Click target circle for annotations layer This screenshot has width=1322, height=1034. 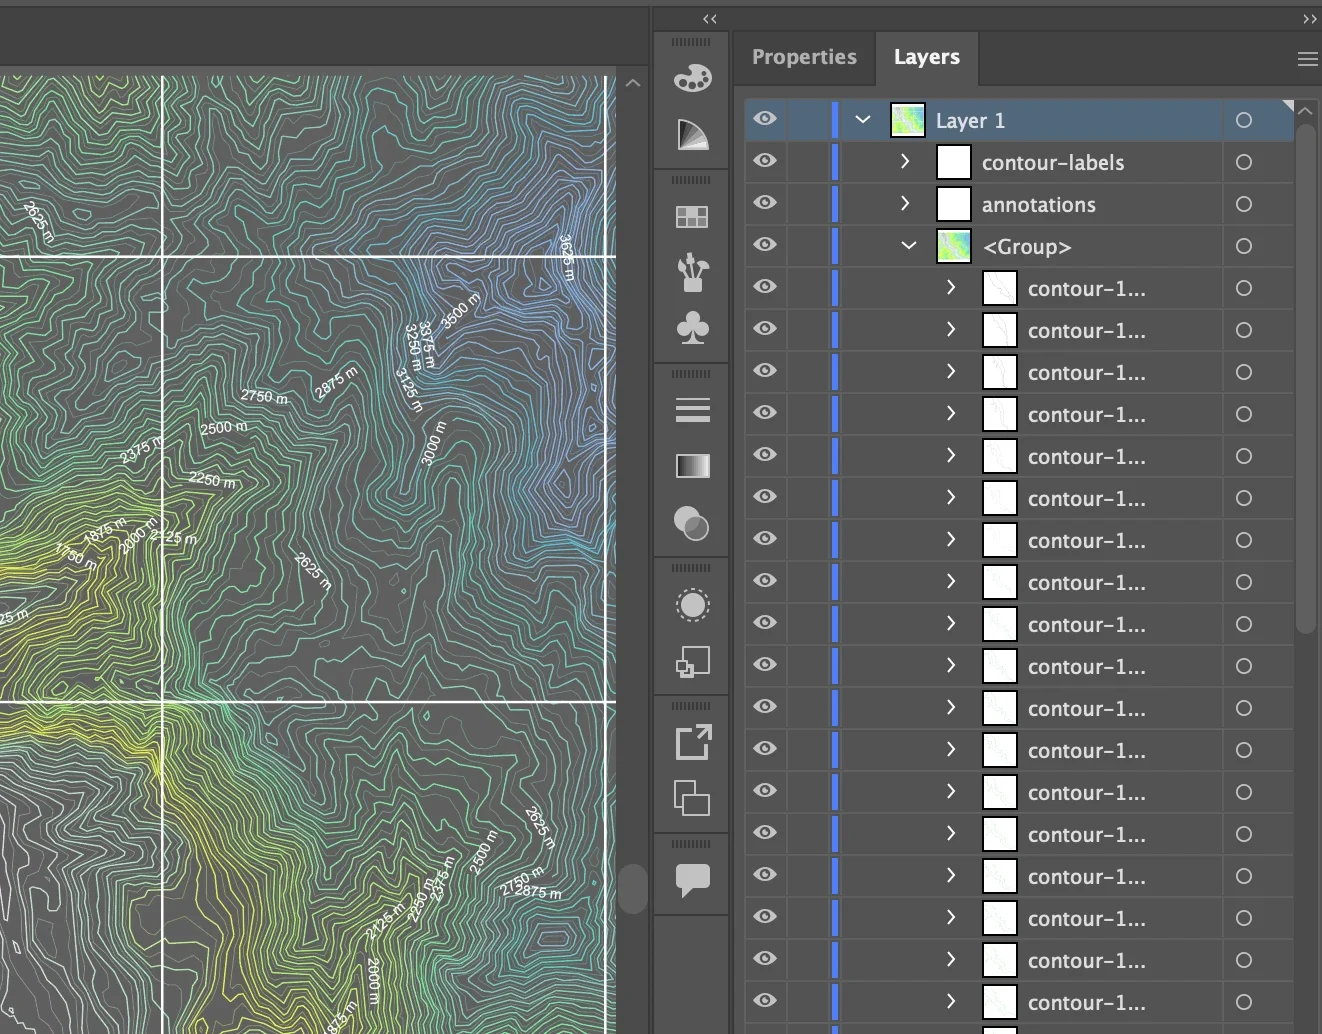click(1244, 204)
